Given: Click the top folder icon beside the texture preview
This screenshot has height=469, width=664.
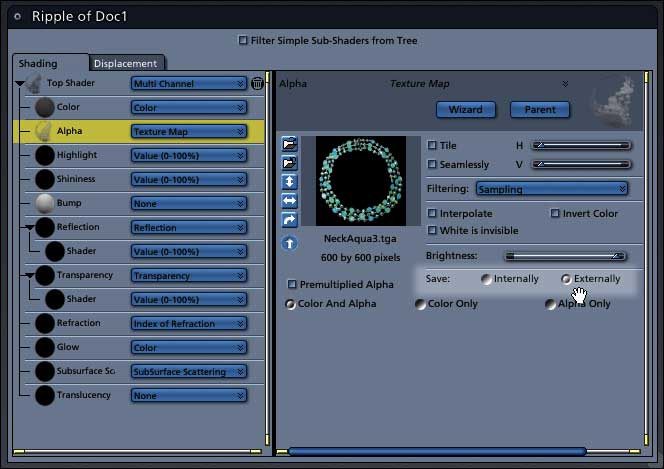Looking at the screenshot, I should [x=290, y=144].
